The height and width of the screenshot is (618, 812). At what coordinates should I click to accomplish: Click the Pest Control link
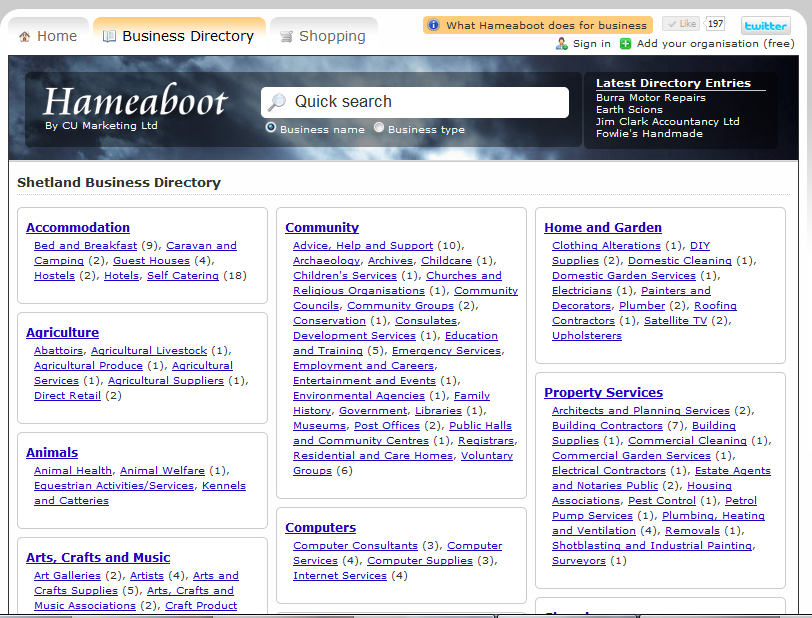coord(662,501)
